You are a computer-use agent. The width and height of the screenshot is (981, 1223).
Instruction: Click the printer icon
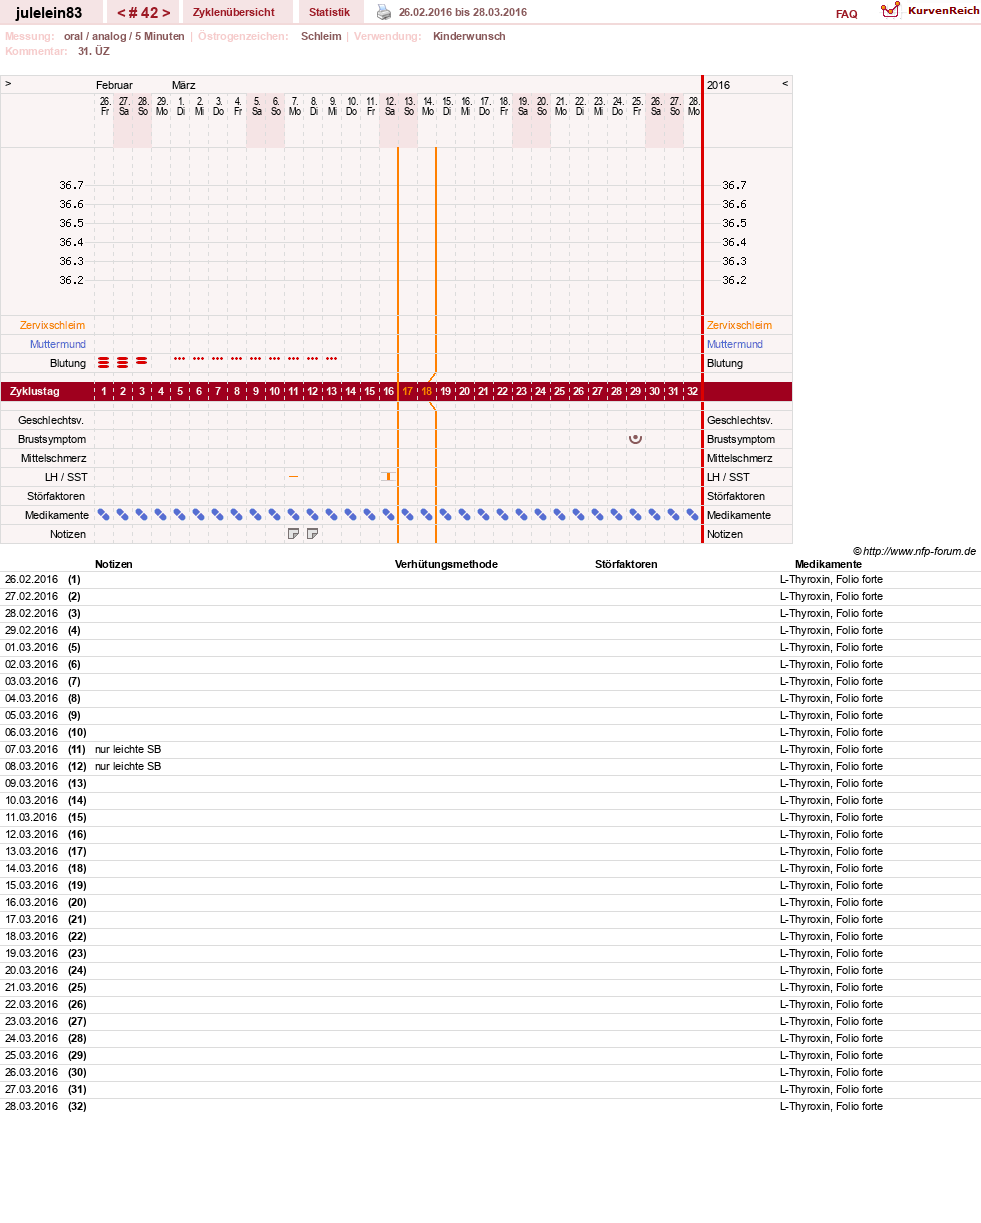384,12
